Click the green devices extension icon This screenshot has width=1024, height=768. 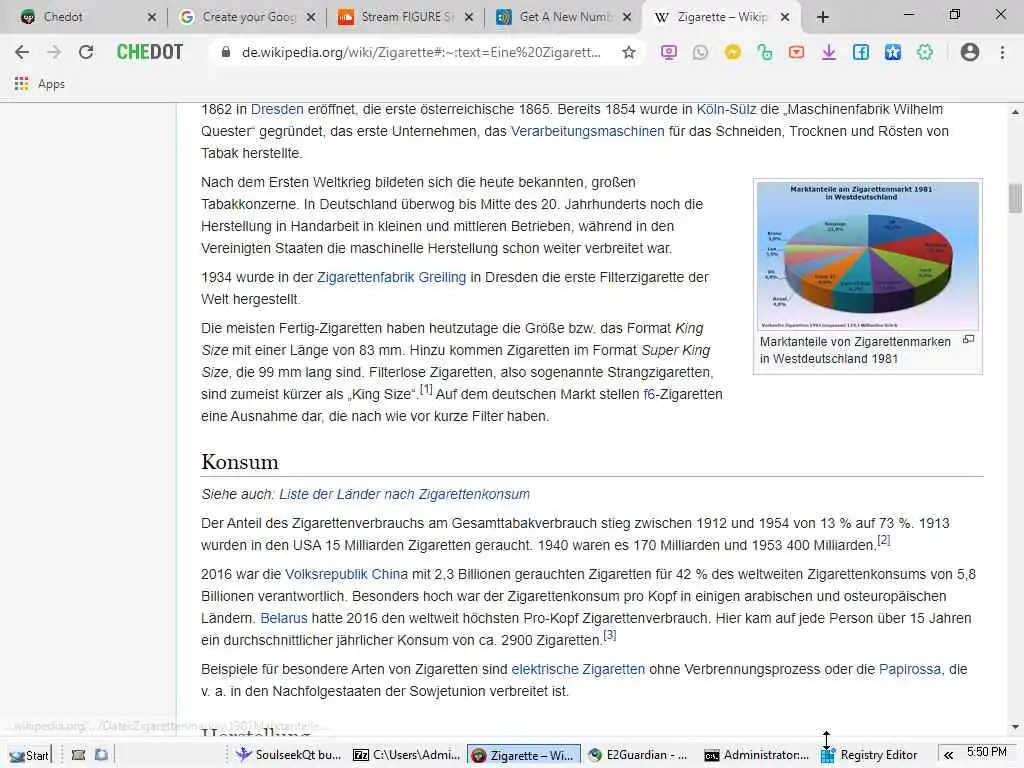pos(764,52)
